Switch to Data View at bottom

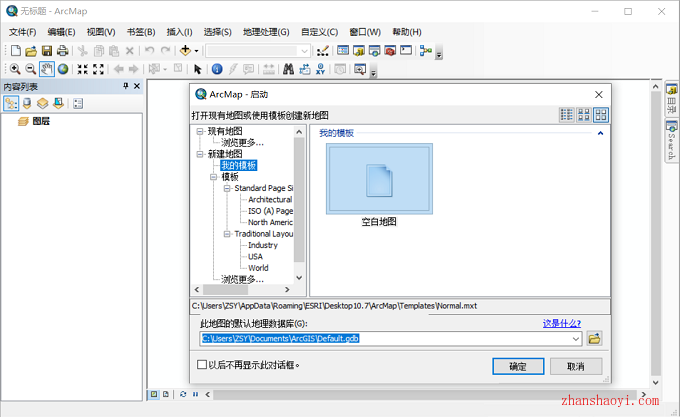click(154, 394)
